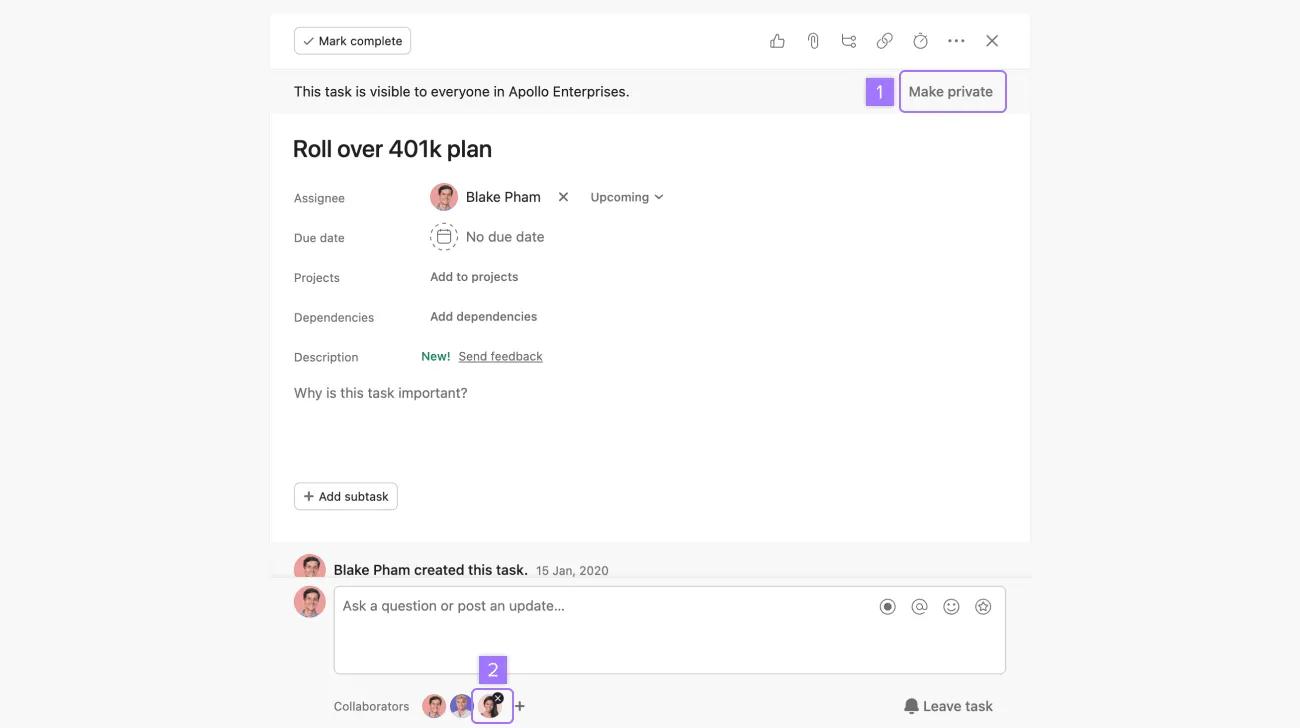Screen dimensions: 1300x728
Task: Click the Add subtask button
Action: click(346, 497)
